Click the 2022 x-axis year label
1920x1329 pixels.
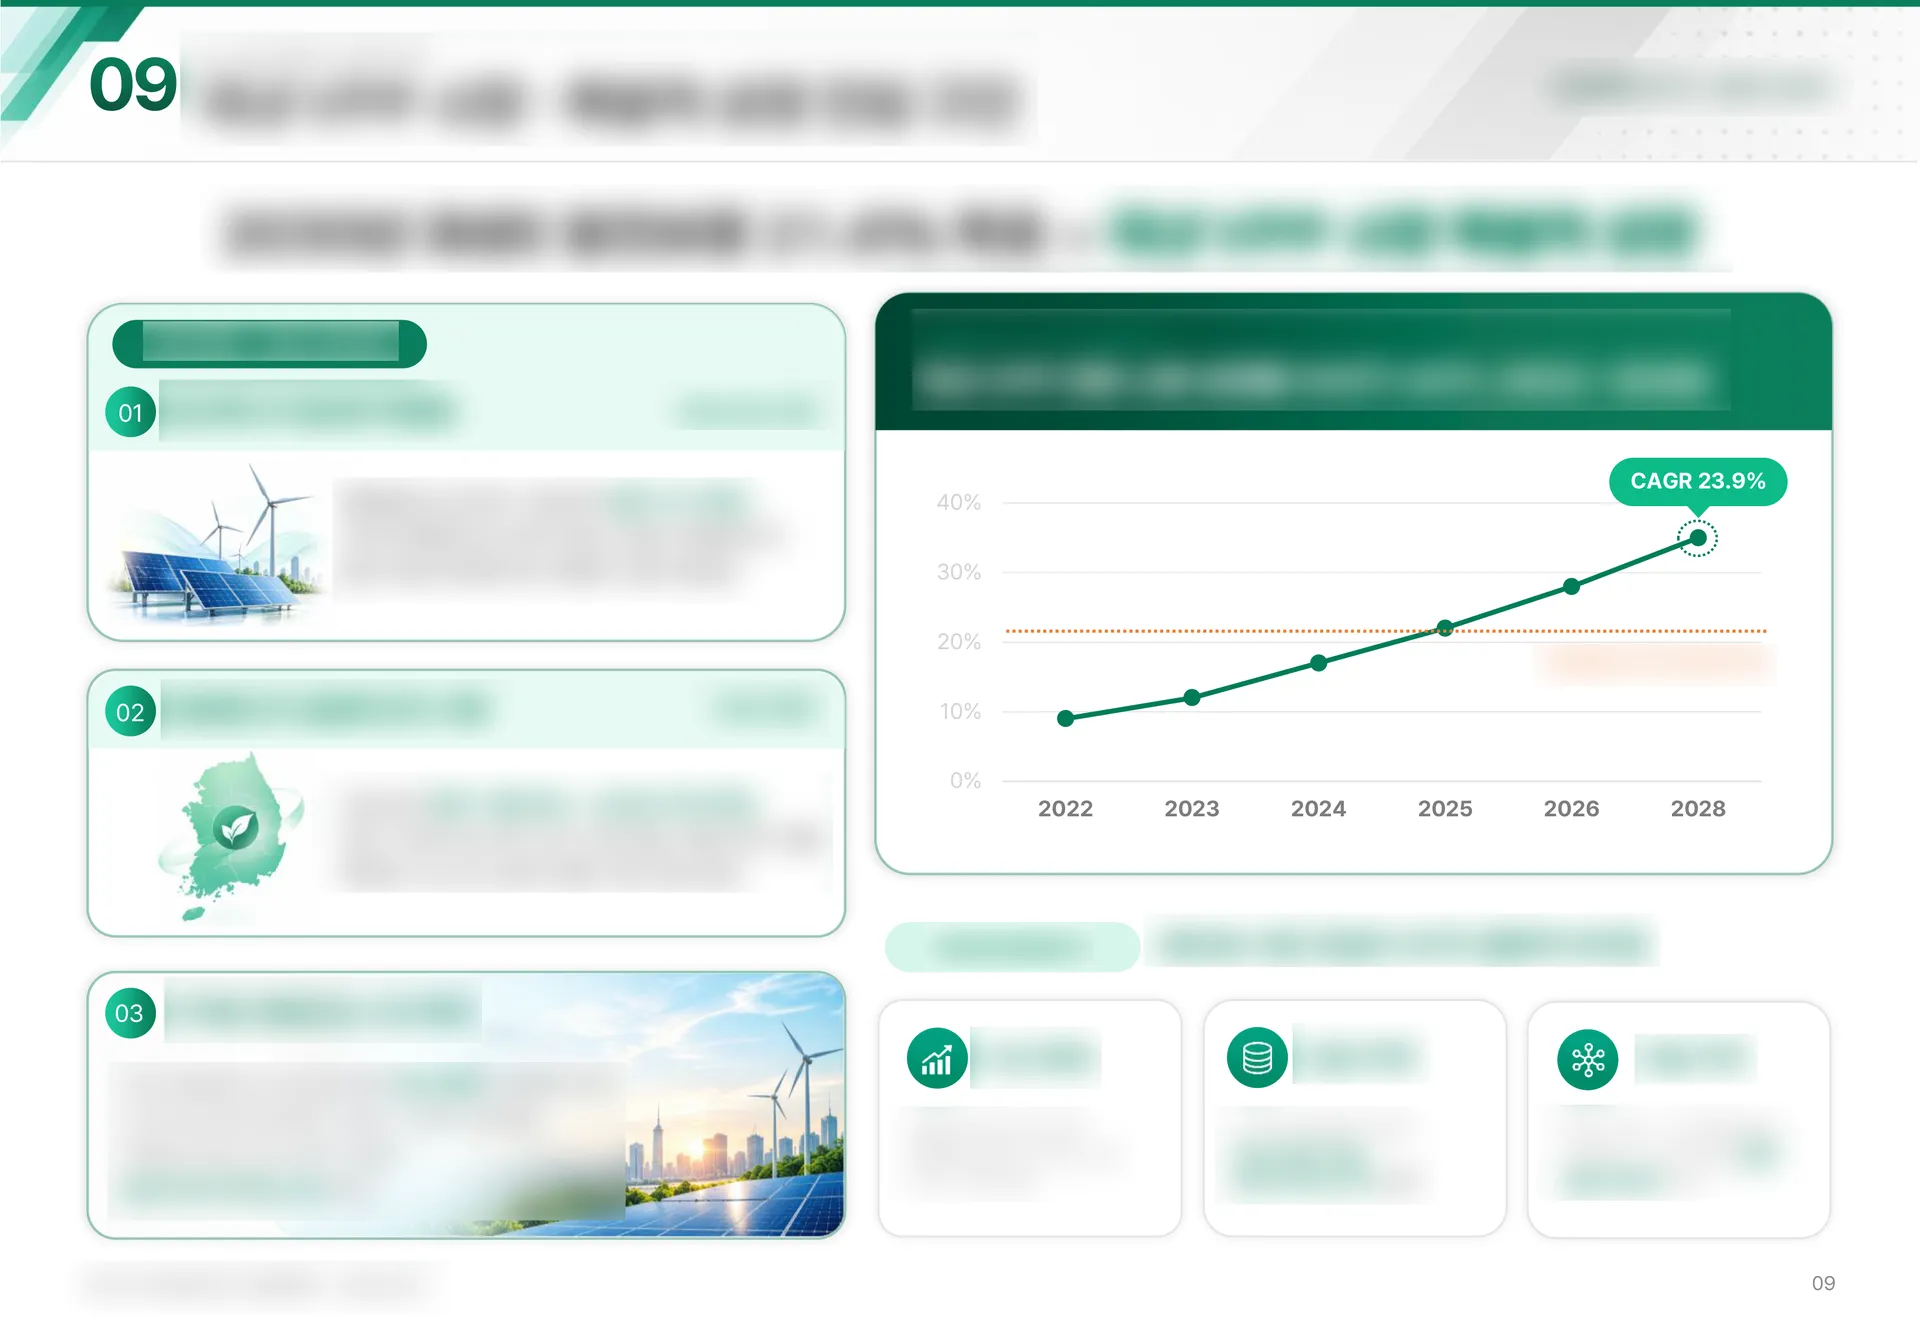click(1066, 809)
